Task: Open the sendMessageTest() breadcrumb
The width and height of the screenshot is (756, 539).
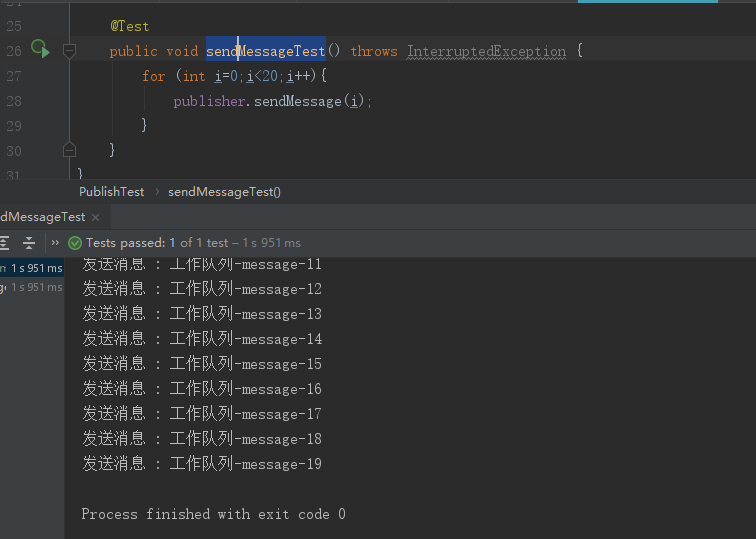Action: pos(224,192)
